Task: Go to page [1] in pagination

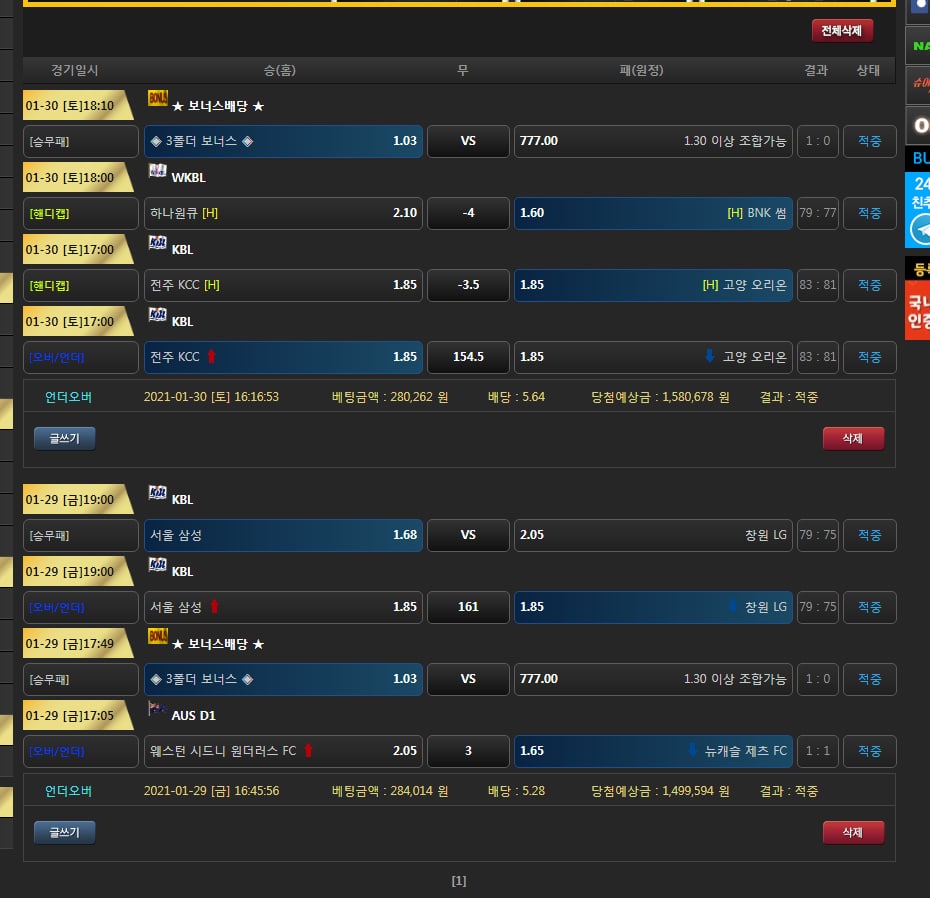Action: [x=459, y=881]
